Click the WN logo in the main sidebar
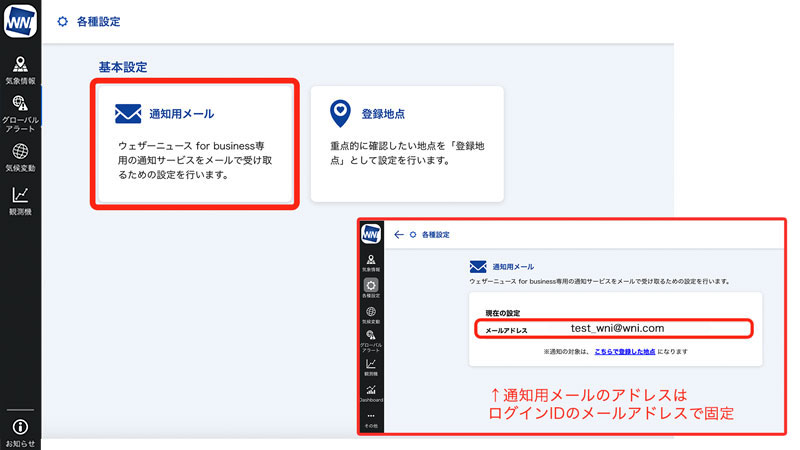 [20, 21]
